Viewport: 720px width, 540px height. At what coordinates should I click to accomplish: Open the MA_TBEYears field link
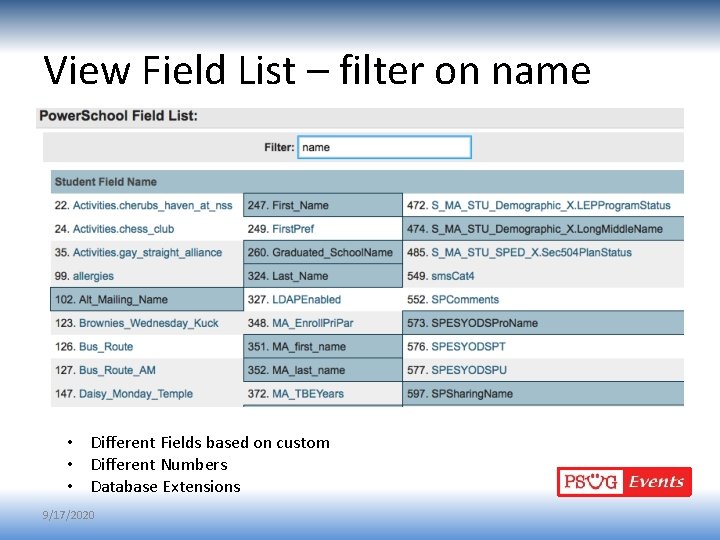pos(308,394)
